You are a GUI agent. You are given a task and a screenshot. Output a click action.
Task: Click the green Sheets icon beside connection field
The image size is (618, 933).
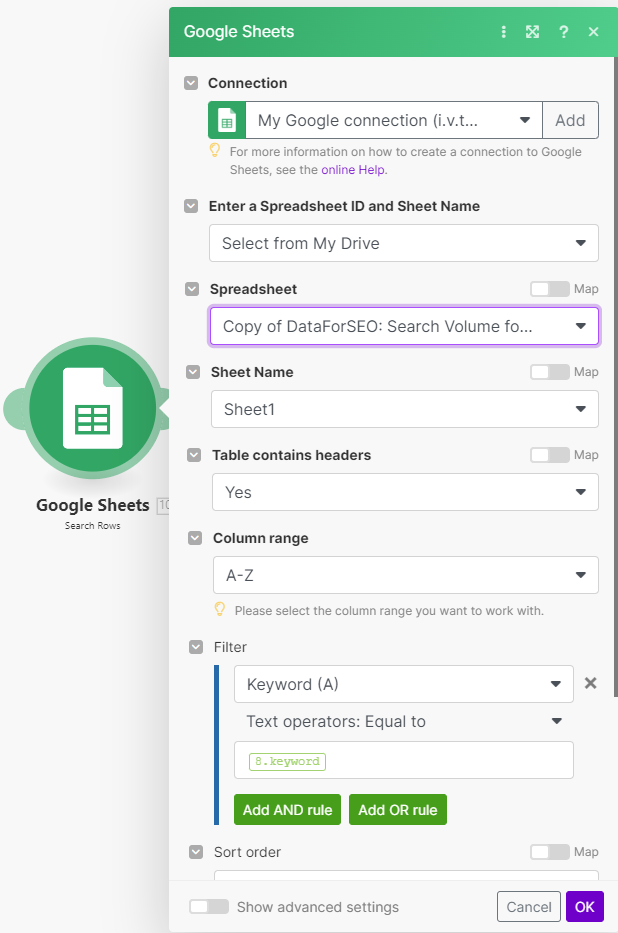pos(227,120)
